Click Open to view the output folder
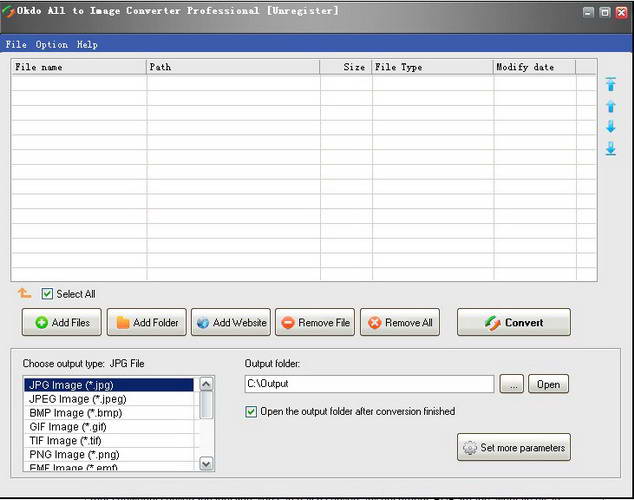 pyautogui.click(x=548, y=384)
